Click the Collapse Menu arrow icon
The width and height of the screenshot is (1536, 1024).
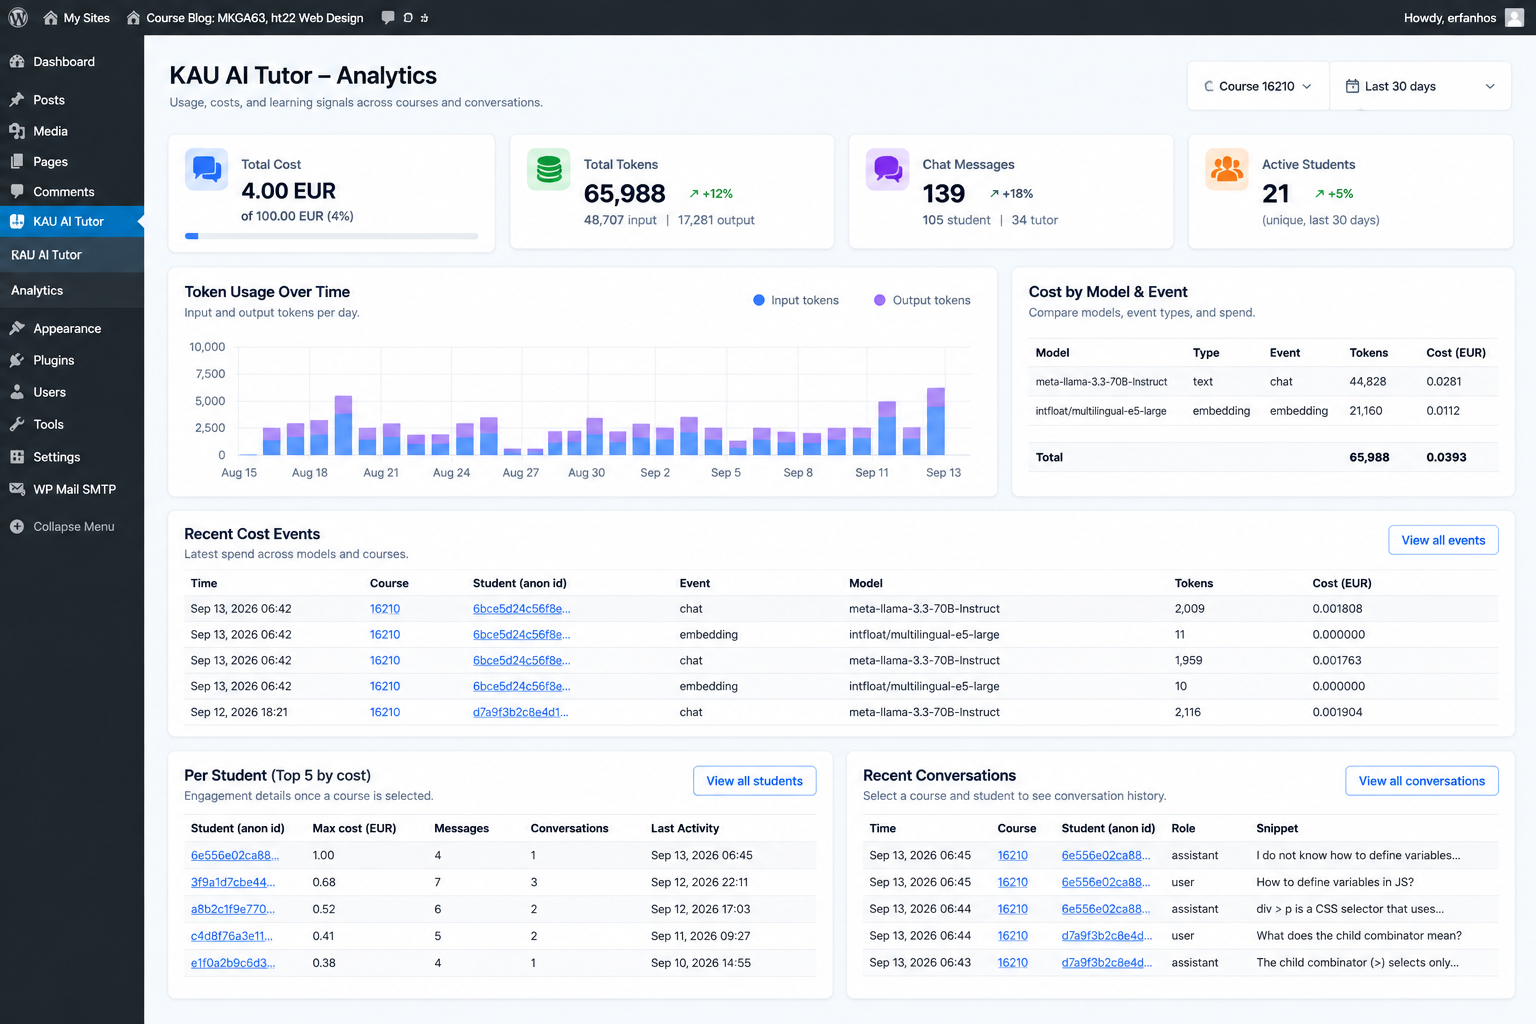17,526
